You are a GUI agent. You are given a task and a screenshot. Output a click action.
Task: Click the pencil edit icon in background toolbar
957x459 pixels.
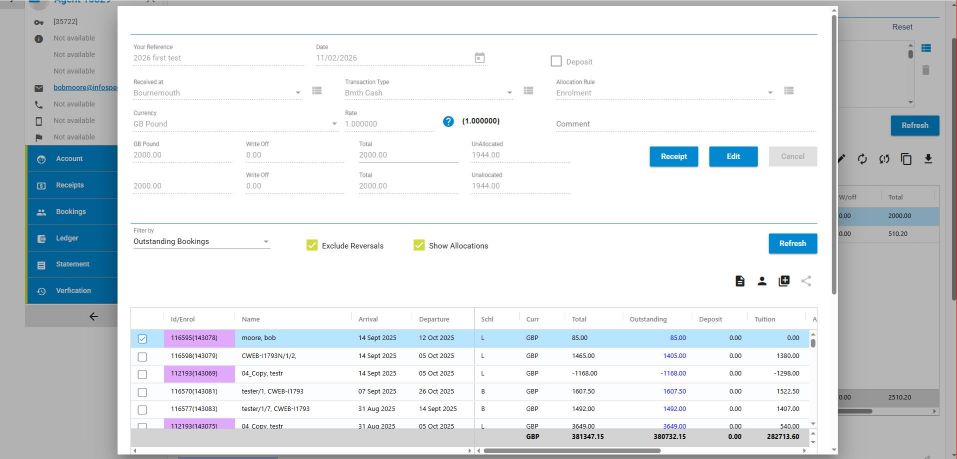842,159
